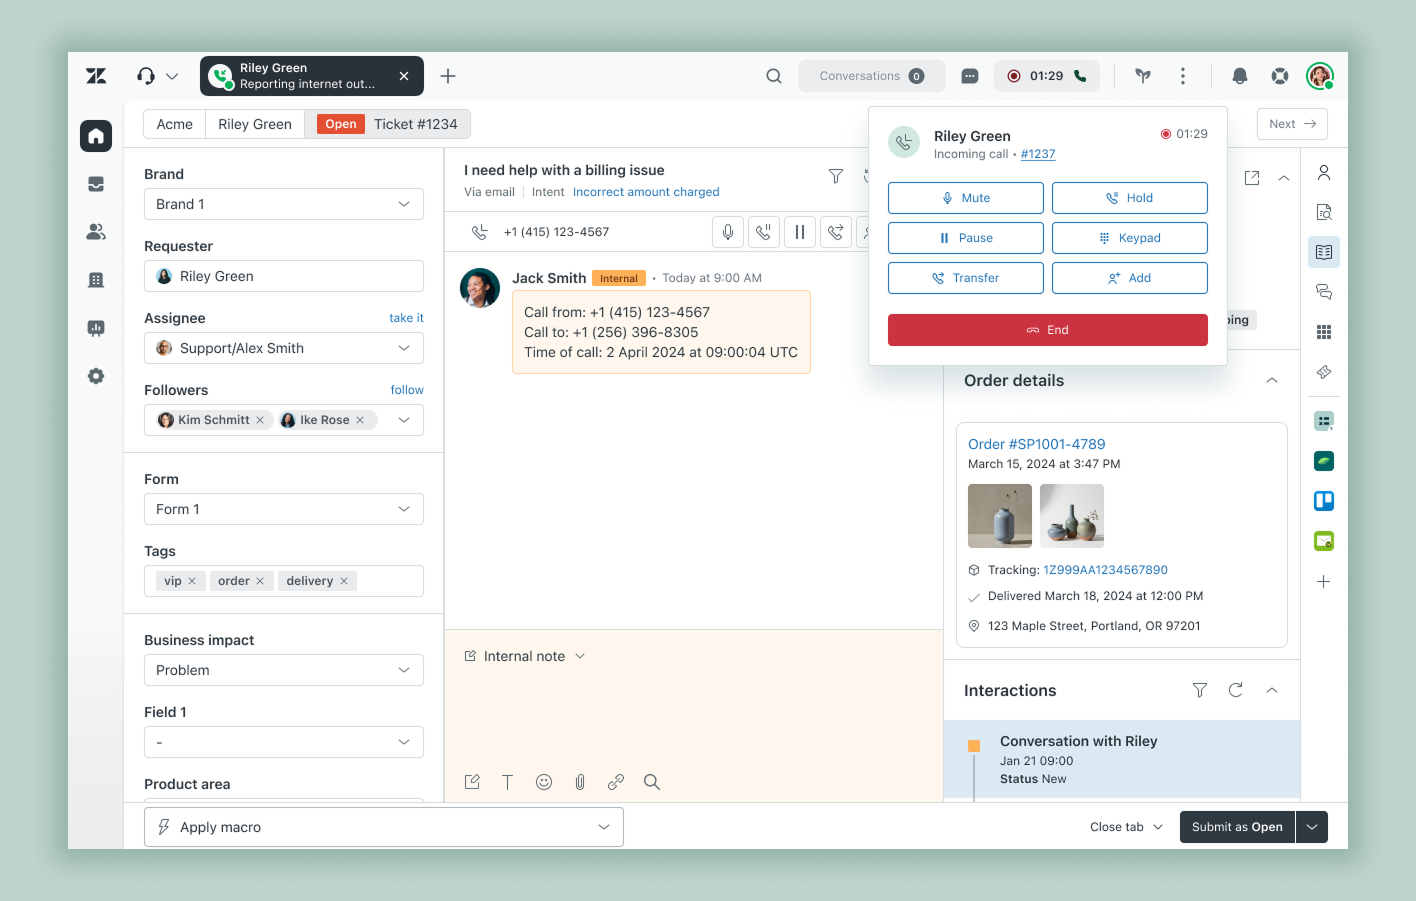Attach a file to the internal note
Screen dimensions: 1416x901
[x=580, y=782]
